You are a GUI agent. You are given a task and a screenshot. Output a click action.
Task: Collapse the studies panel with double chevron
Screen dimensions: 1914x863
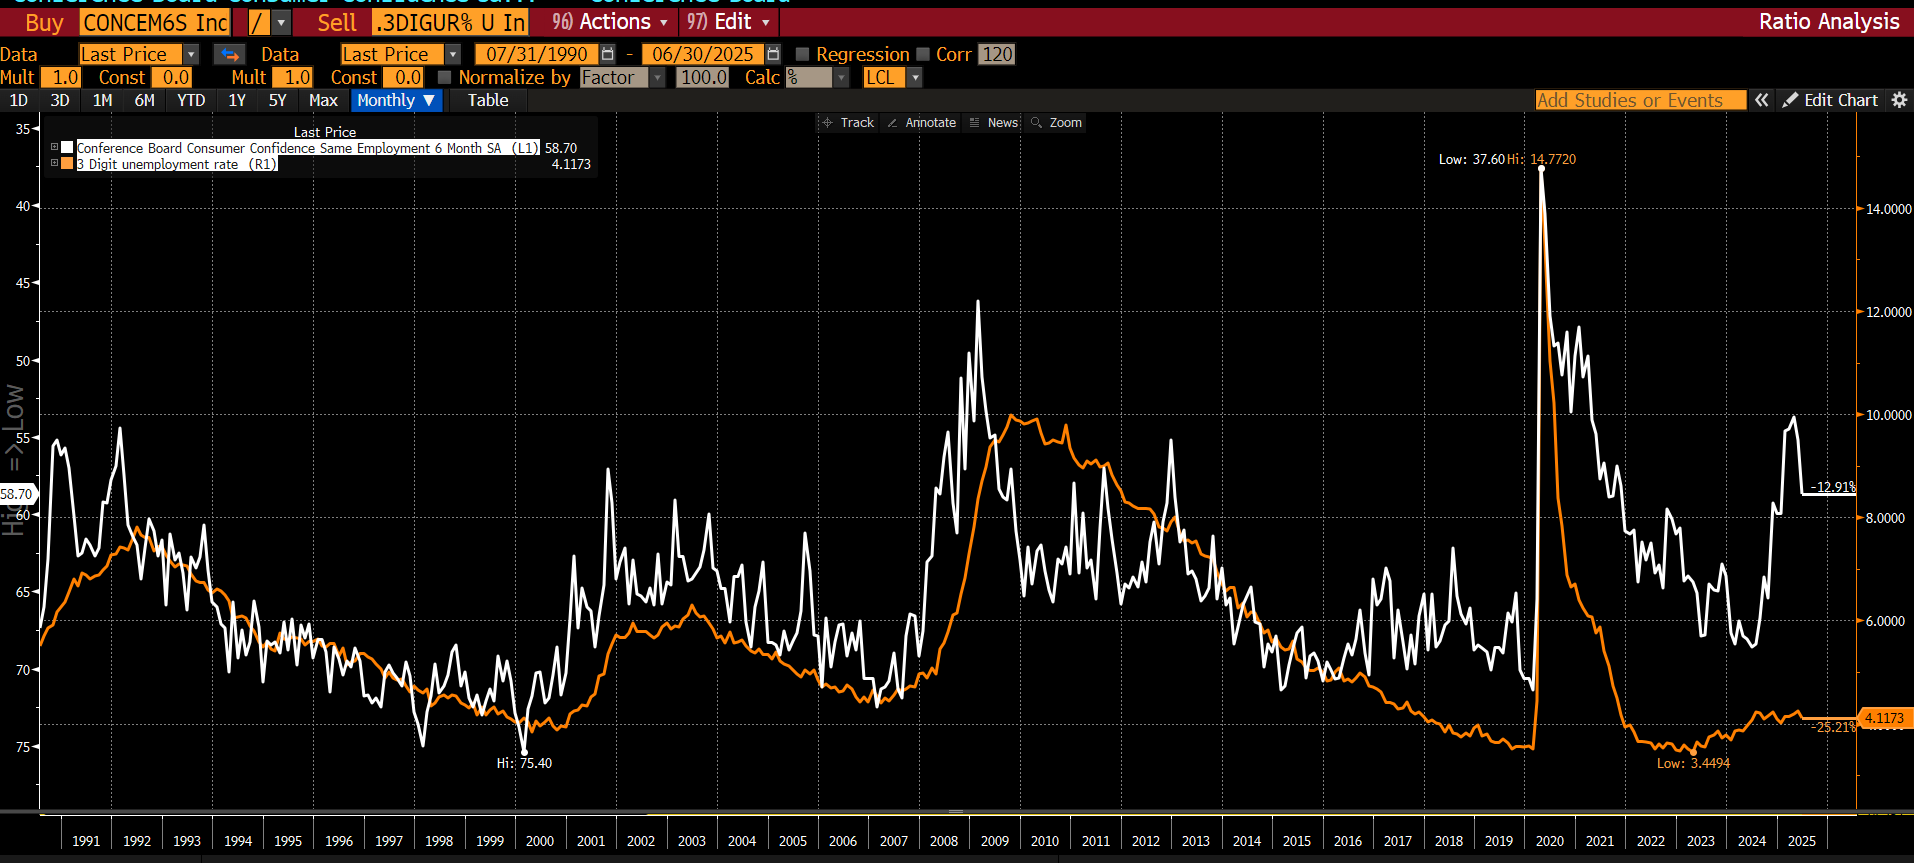click(1762, 100)
